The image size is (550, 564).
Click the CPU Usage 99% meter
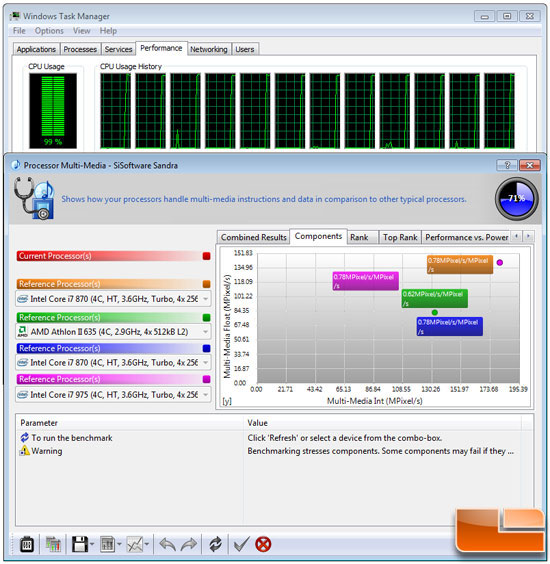(53, 111)
